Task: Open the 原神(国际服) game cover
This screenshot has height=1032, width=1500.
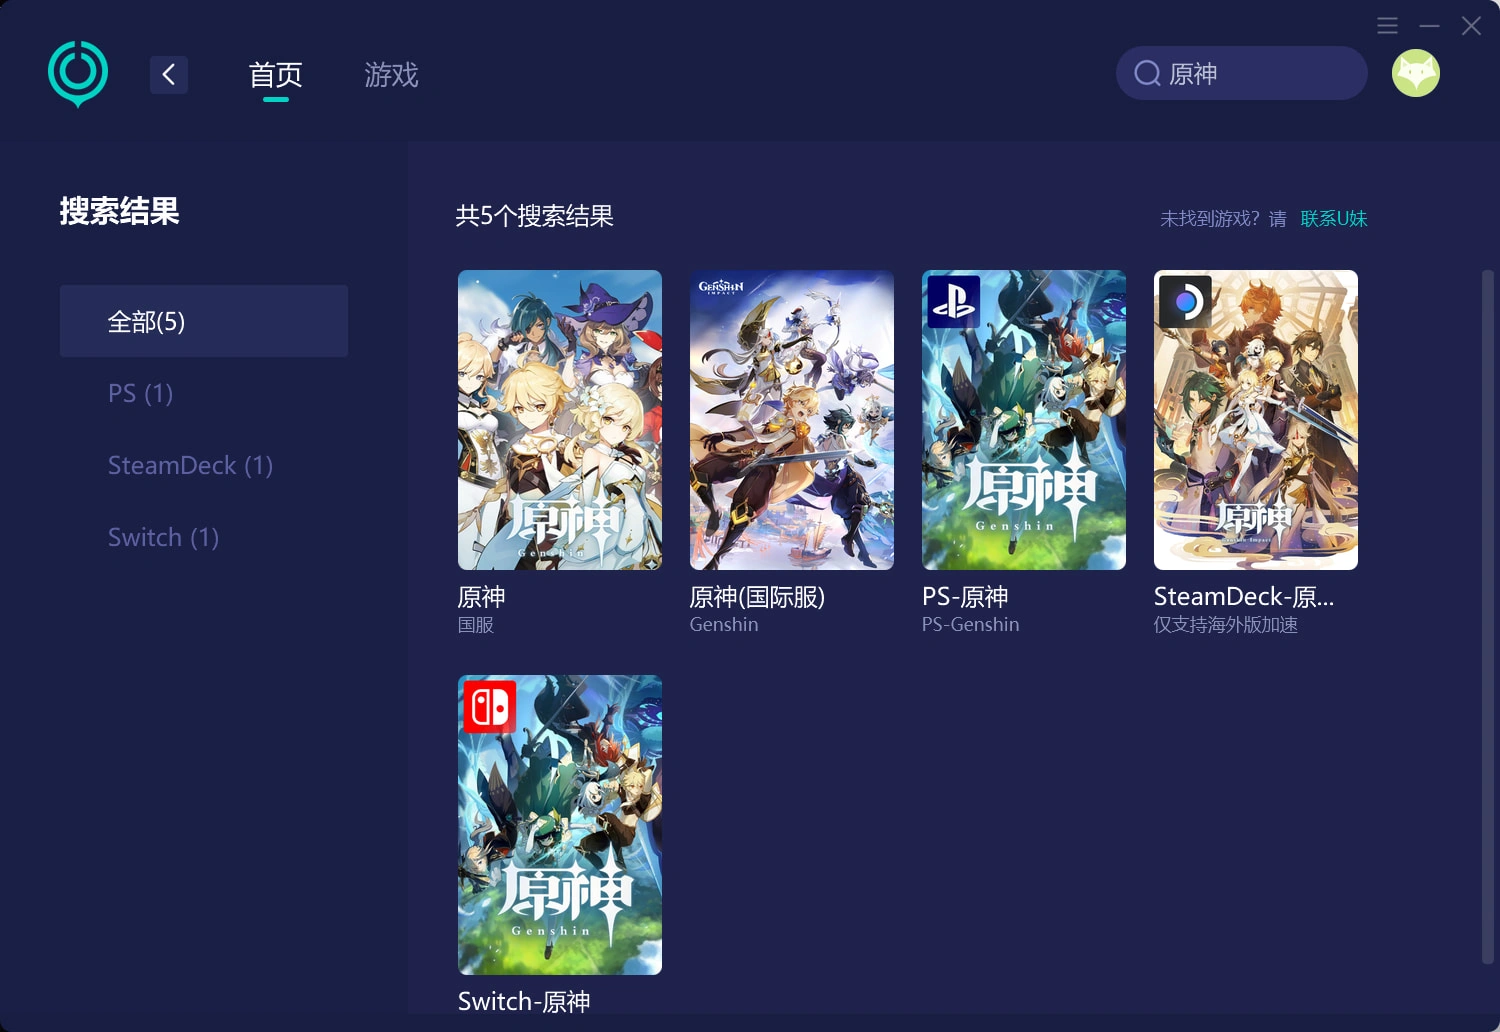Action: click(x=792, y=420)
